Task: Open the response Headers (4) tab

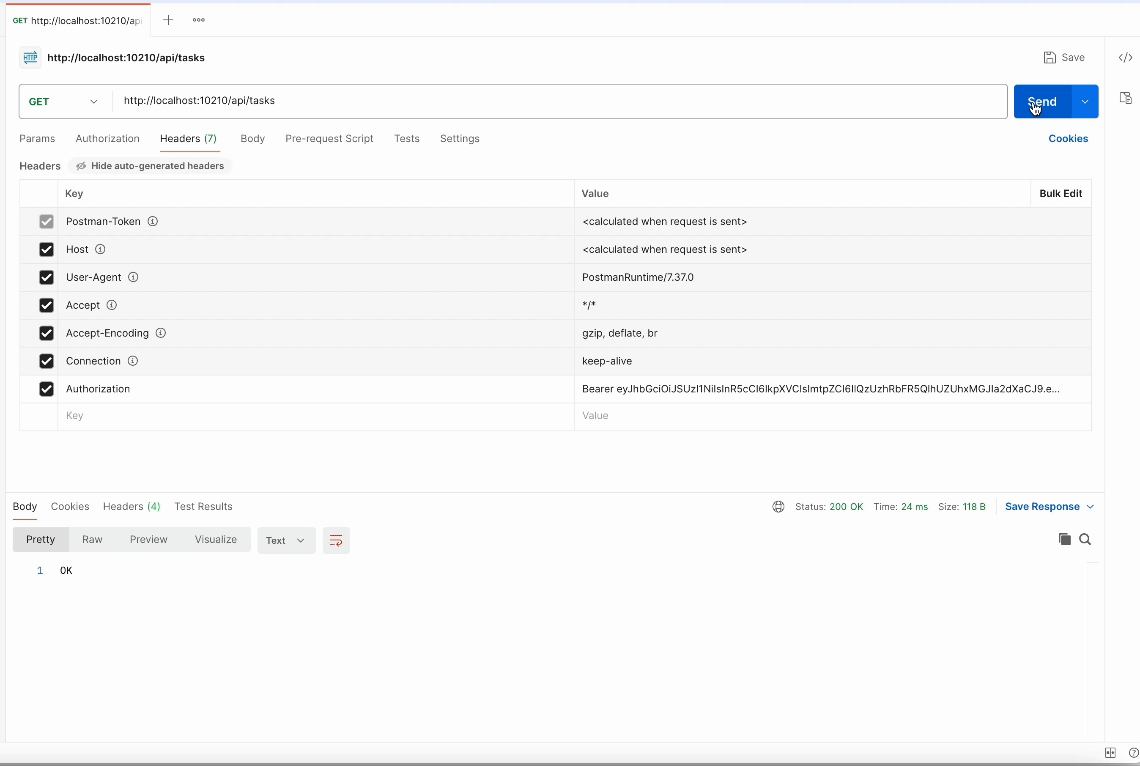Action: point(131,506)
